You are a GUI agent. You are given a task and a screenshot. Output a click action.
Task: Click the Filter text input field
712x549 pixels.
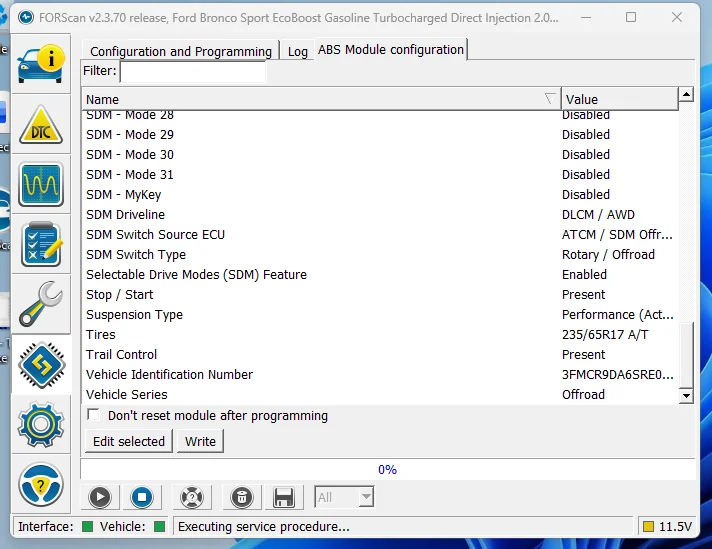coord(193,71)
